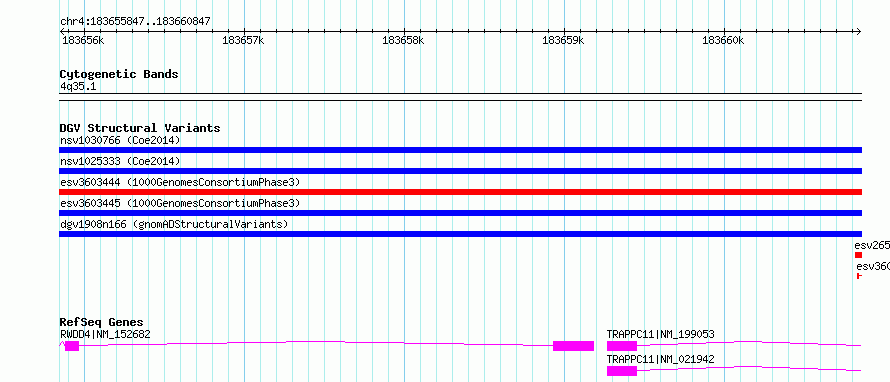The width and height of the screenshot is (890, 382).
Task: Click the large RWDD4 exon near 183659k
Action: pyautogui.click(x=573, y=346)
